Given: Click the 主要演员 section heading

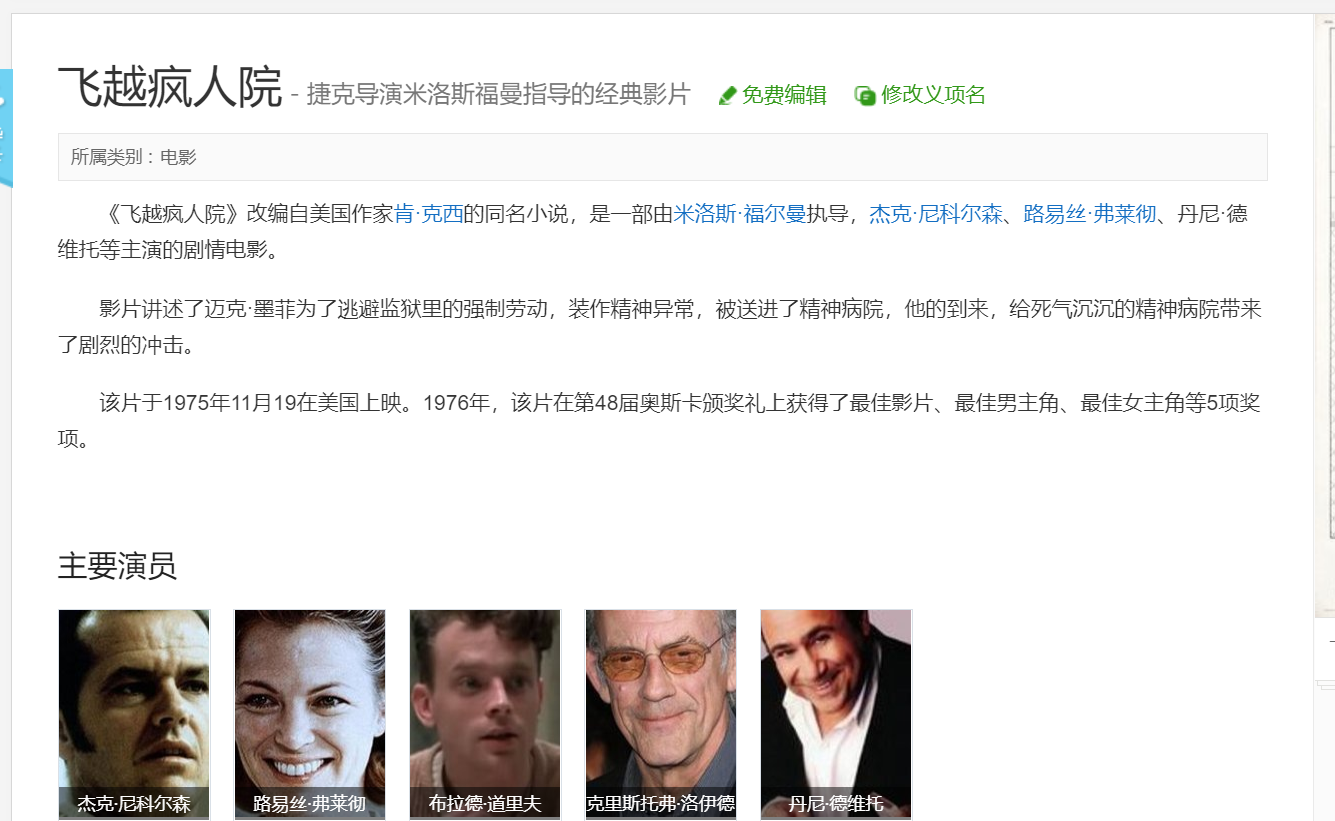Looking at the screenshot, I should [x=117, y=566].
